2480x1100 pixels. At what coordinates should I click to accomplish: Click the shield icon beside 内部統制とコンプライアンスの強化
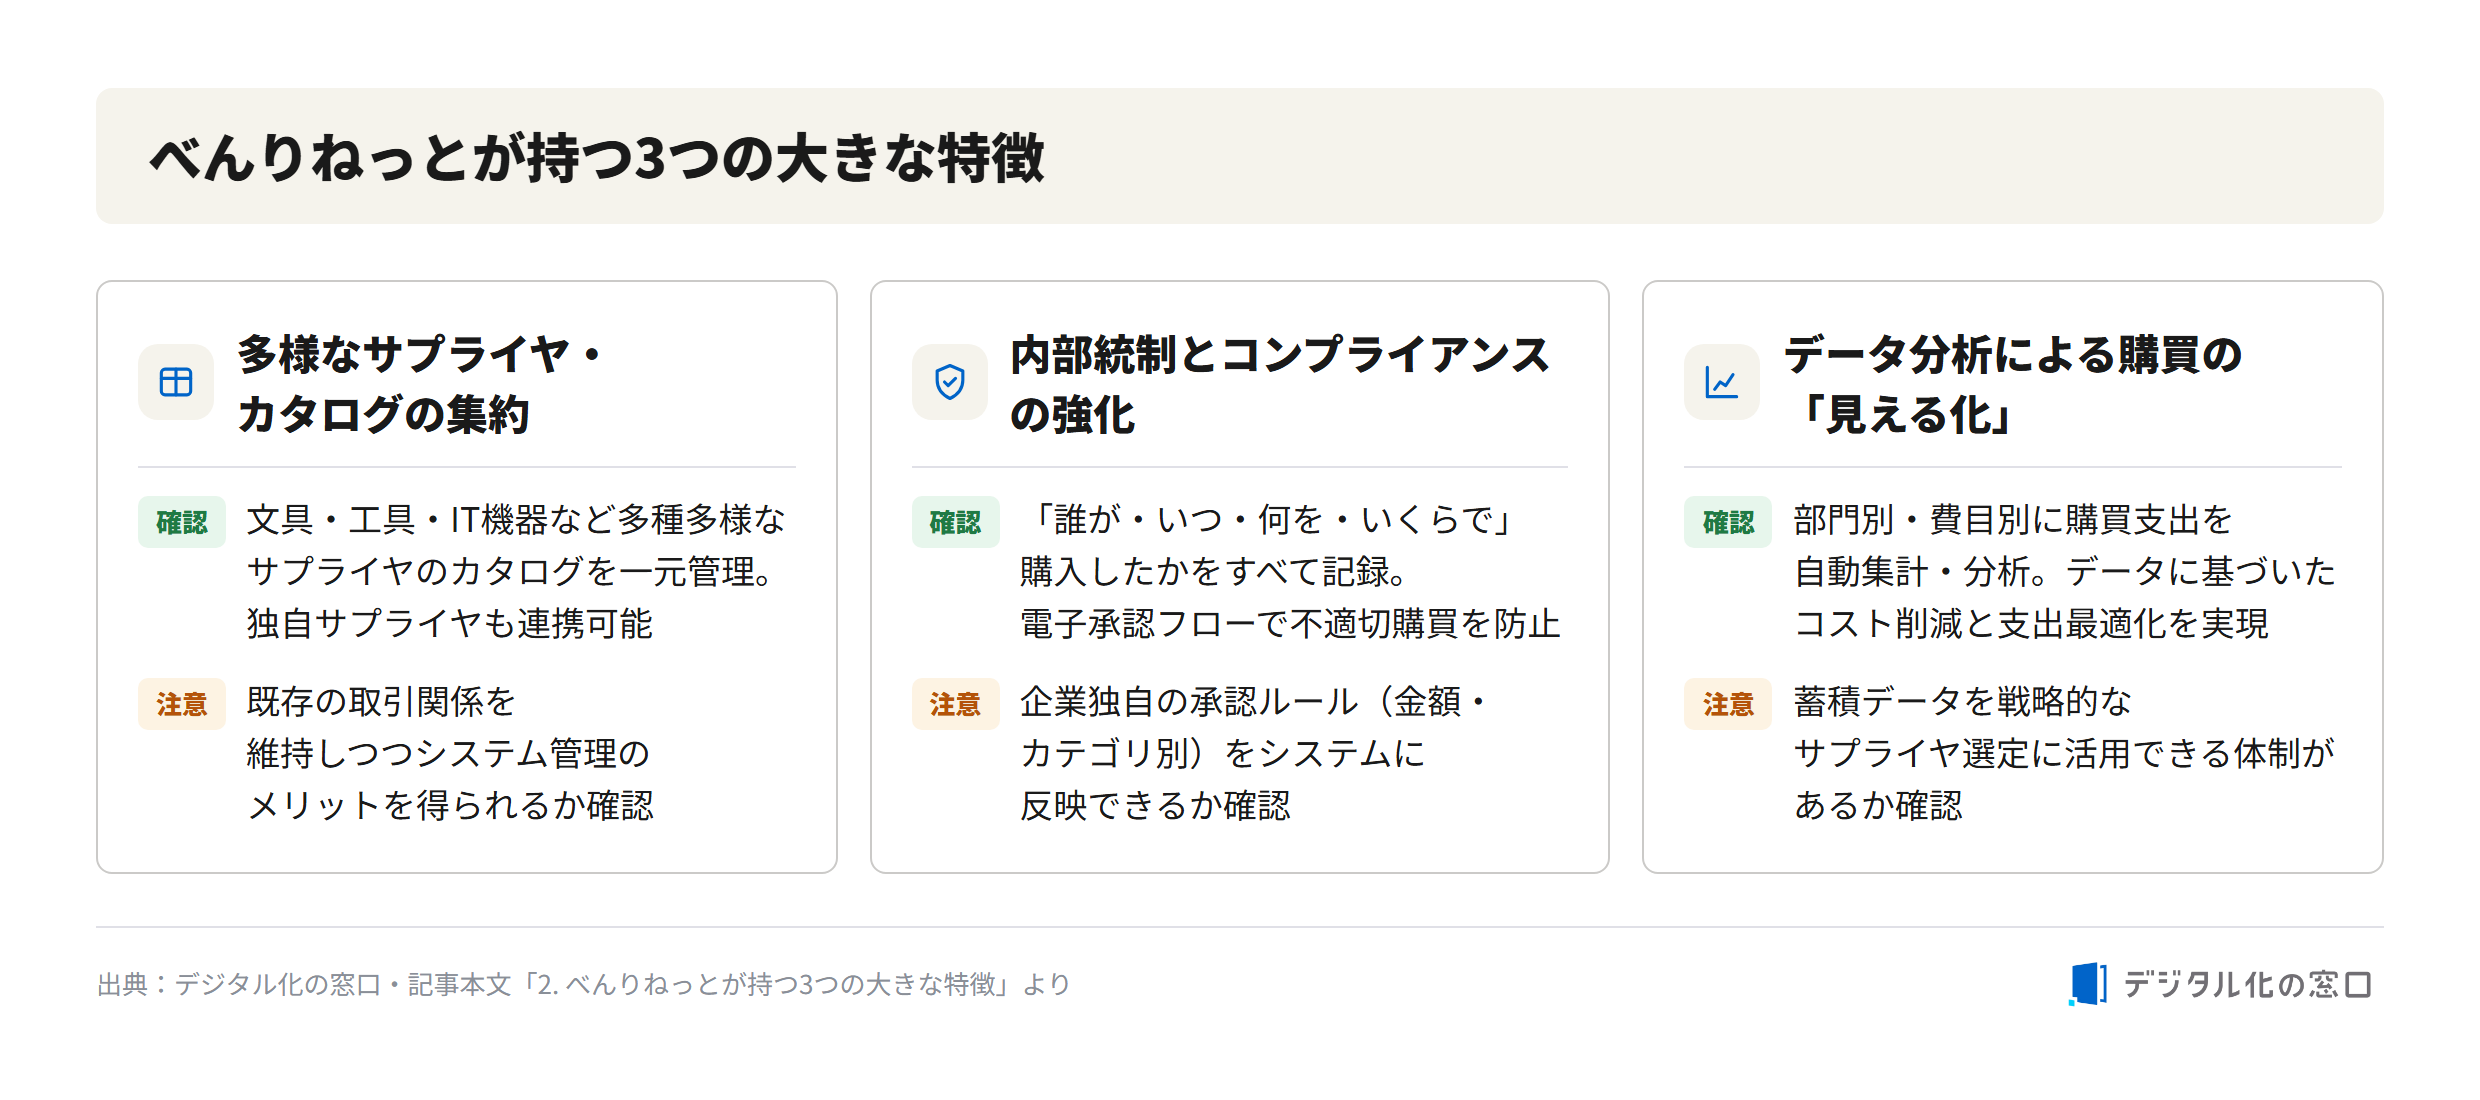point(949,382)
